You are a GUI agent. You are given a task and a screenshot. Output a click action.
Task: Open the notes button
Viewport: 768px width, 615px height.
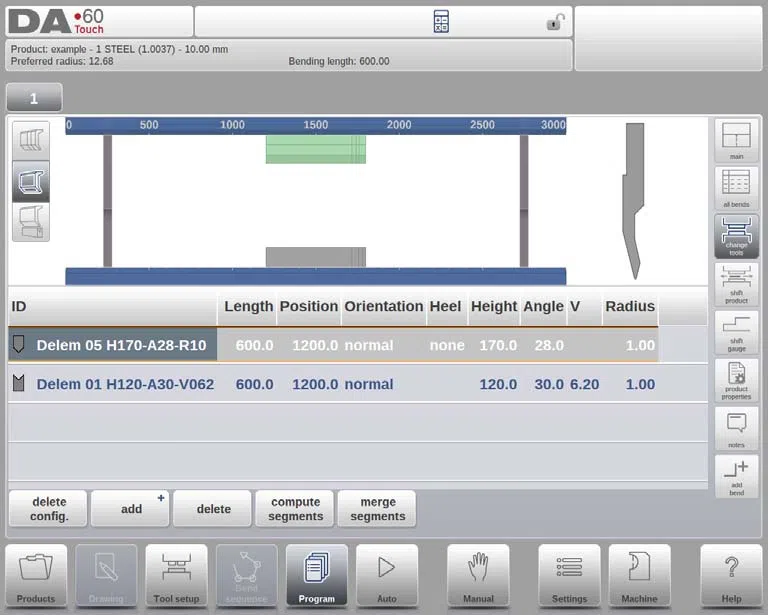click(736, 429)
